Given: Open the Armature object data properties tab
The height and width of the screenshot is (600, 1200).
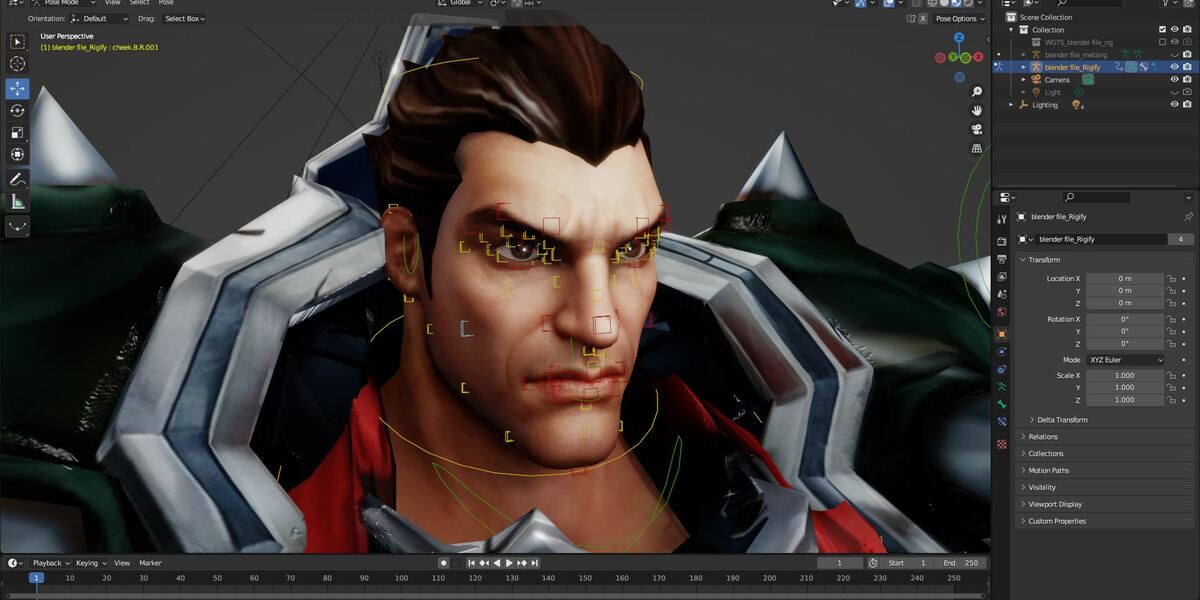Looking at the screenshot, I should (x=1002, y=388).
